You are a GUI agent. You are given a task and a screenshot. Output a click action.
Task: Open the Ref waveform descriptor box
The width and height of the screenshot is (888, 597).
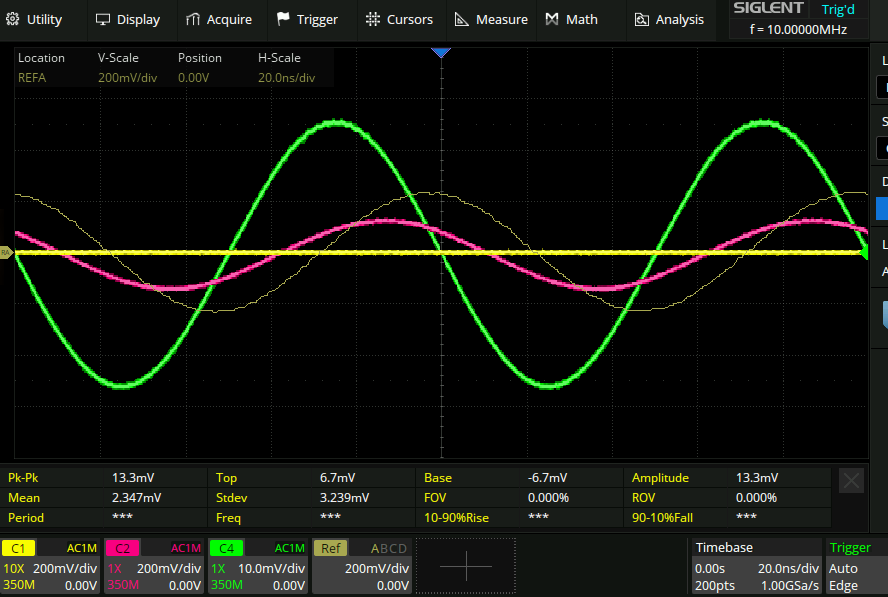pyautogui.click(x=362, y=566)
